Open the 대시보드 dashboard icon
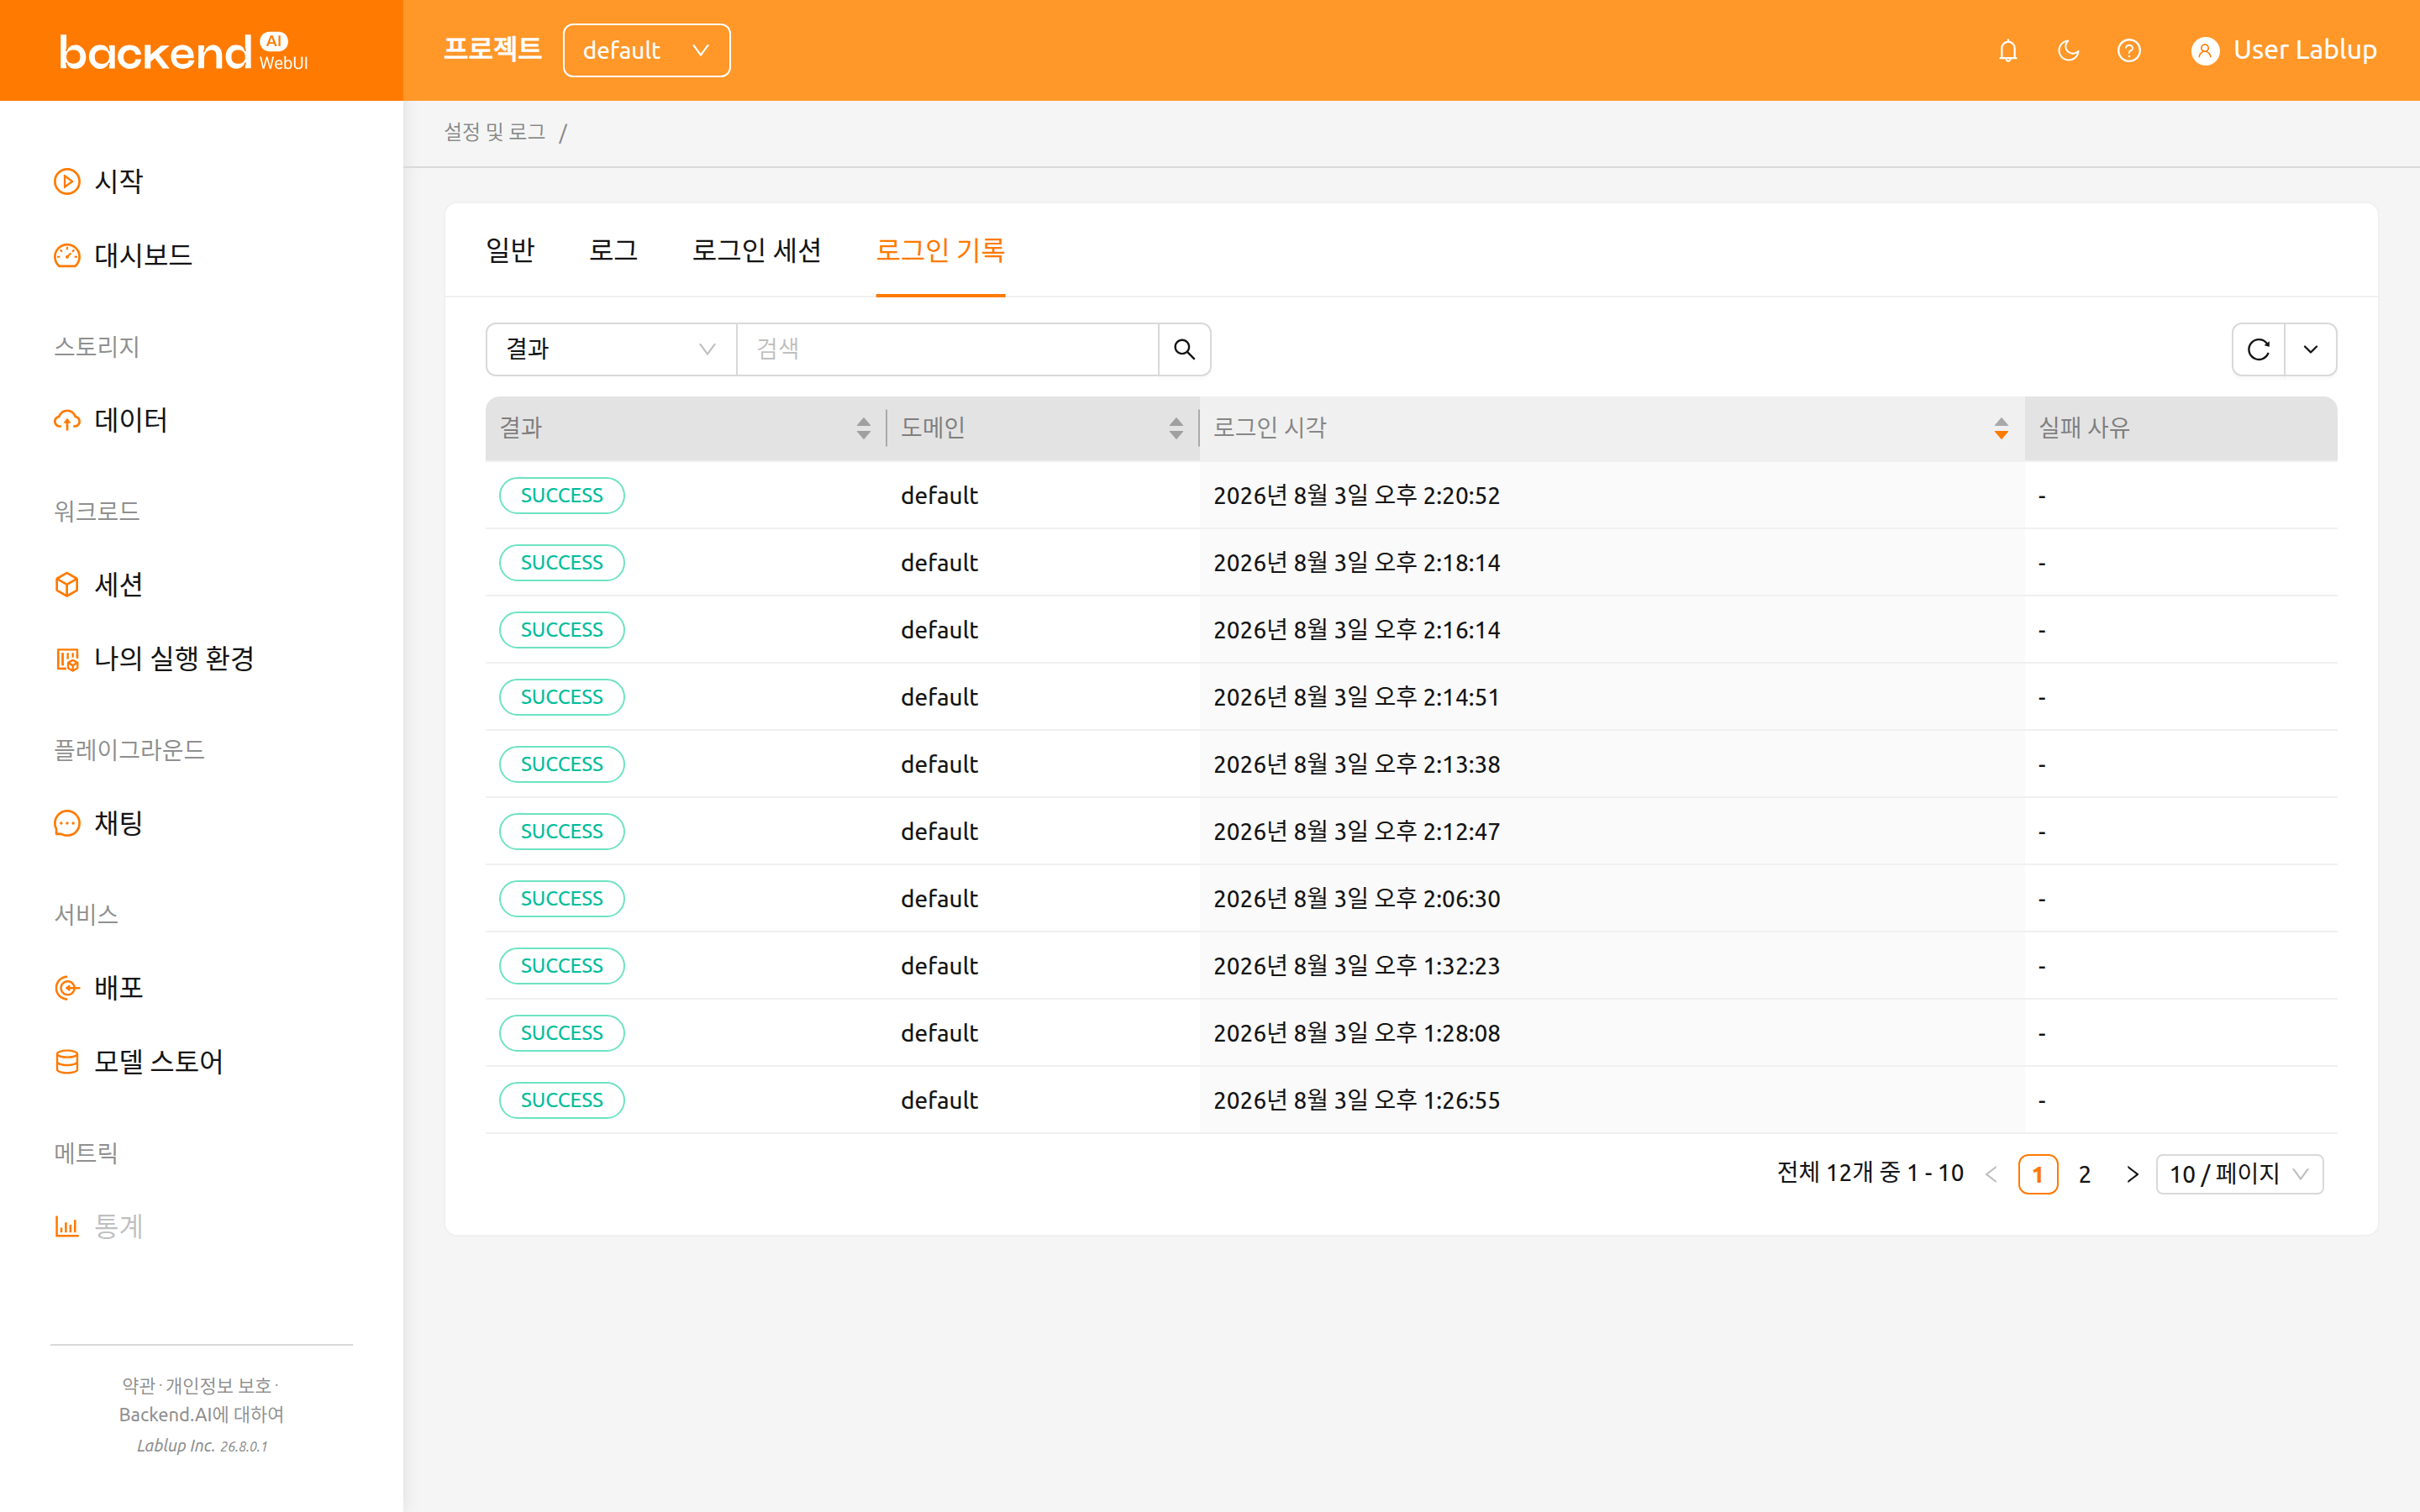The width and height of the screenshot is (2420, 1512). 67,255
